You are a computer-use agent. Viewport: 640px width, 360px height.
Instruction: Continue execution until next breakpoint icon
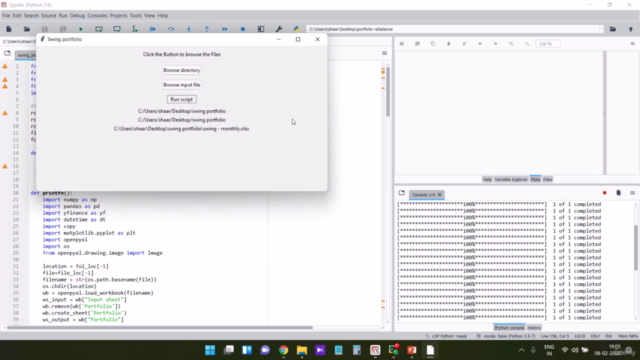point(224,29)
